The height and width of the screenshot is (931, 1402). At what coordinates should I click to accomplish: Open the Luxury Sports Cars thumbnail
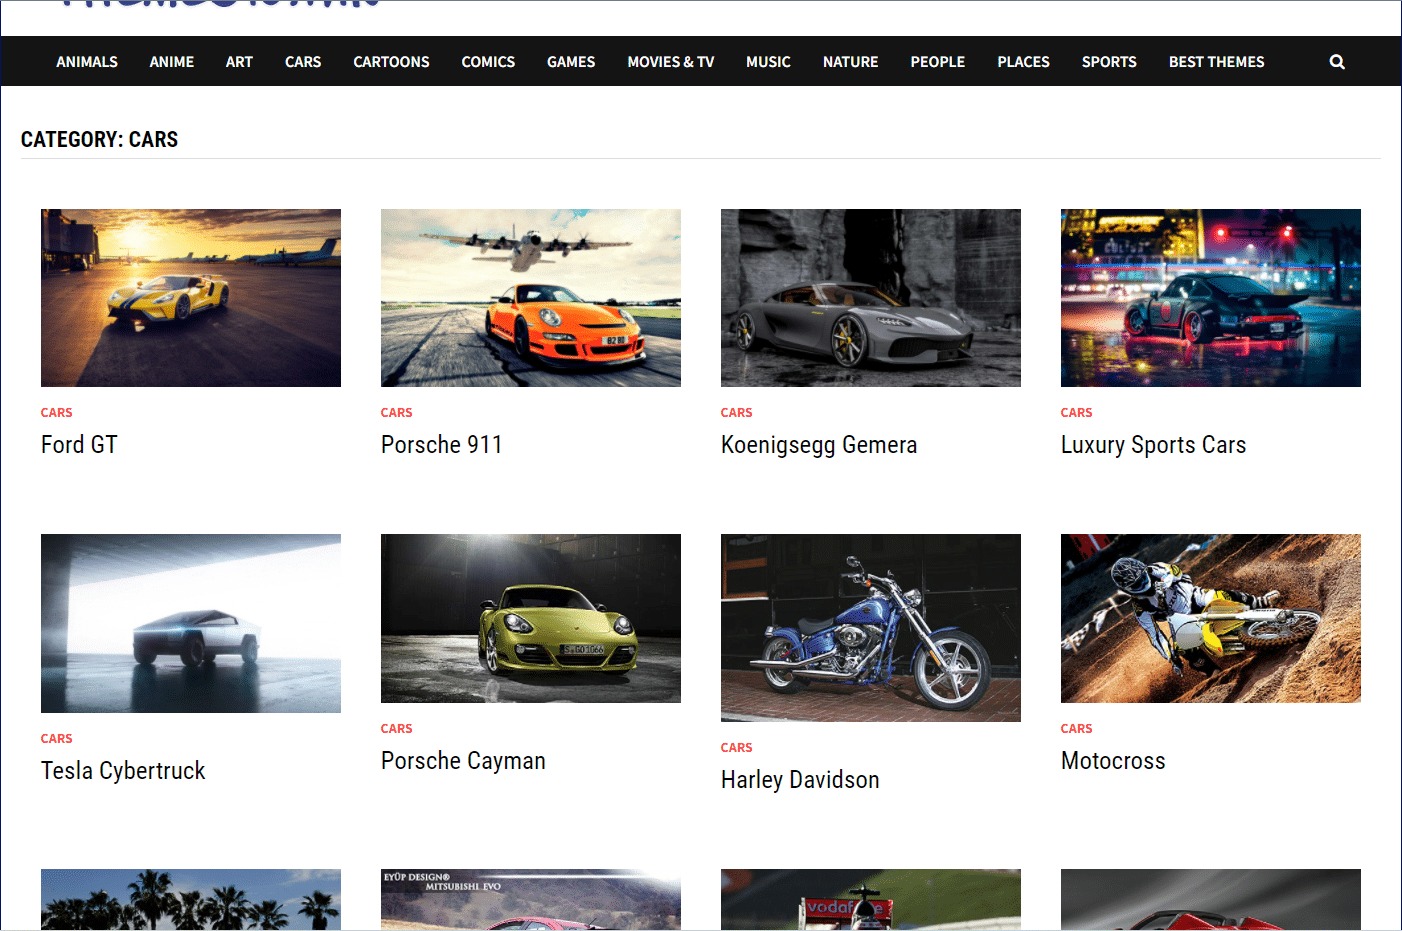click(1211, 298)
